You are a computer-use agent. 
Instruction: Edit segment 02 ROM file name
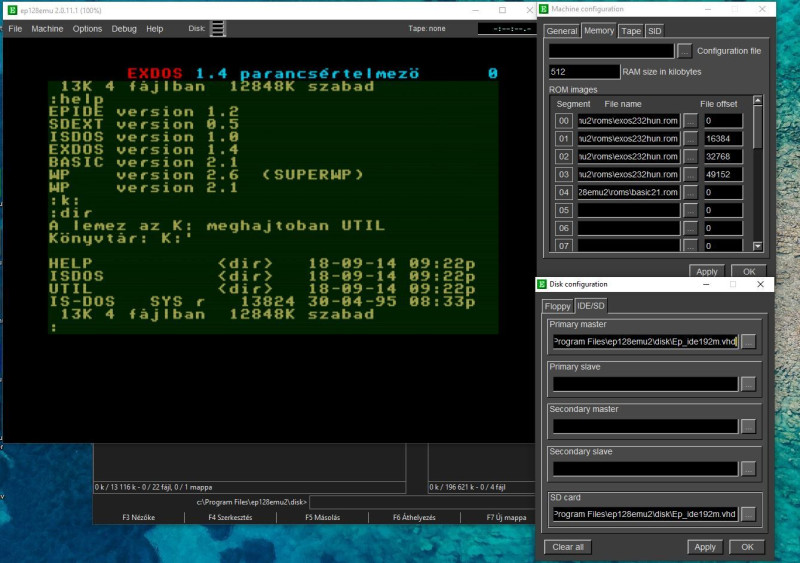click(x=629, y=157)
